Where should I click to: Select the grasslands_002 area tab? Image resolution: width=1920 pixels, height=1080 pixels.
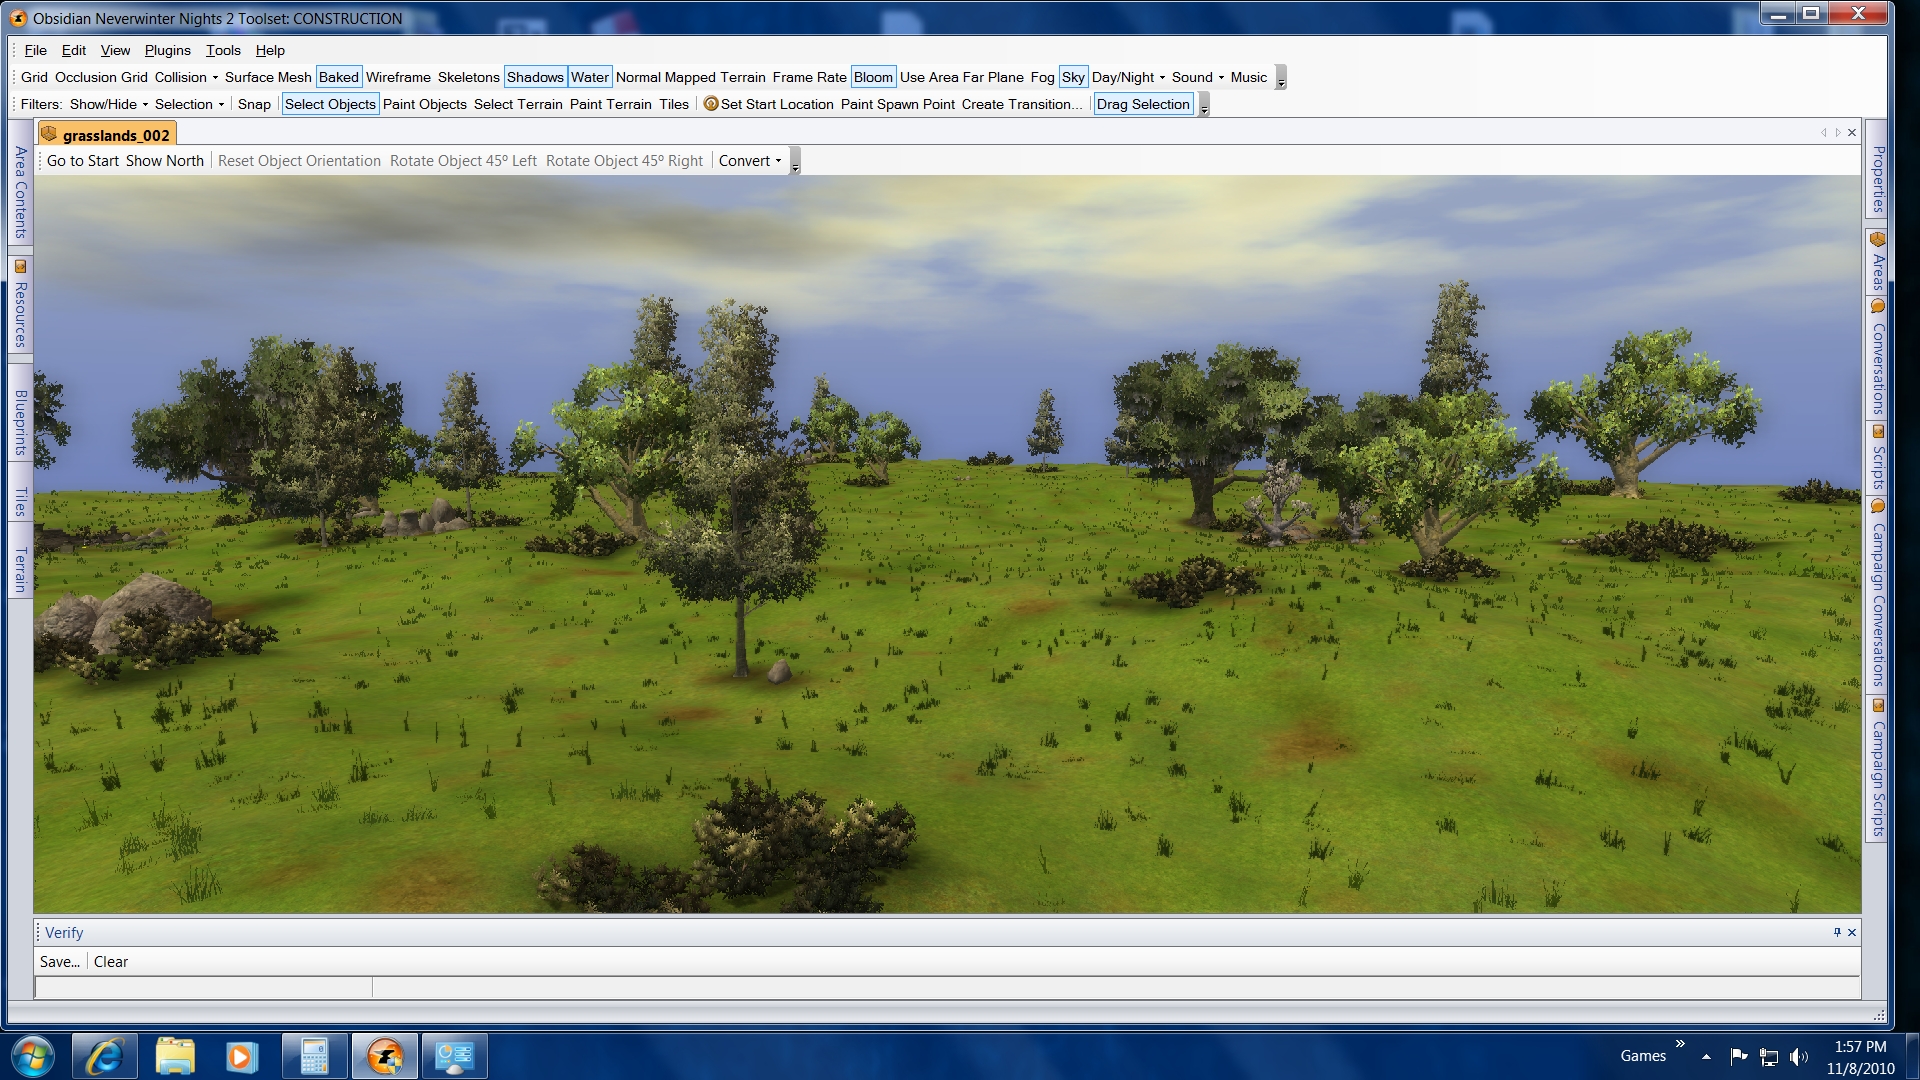click(108, 135)
